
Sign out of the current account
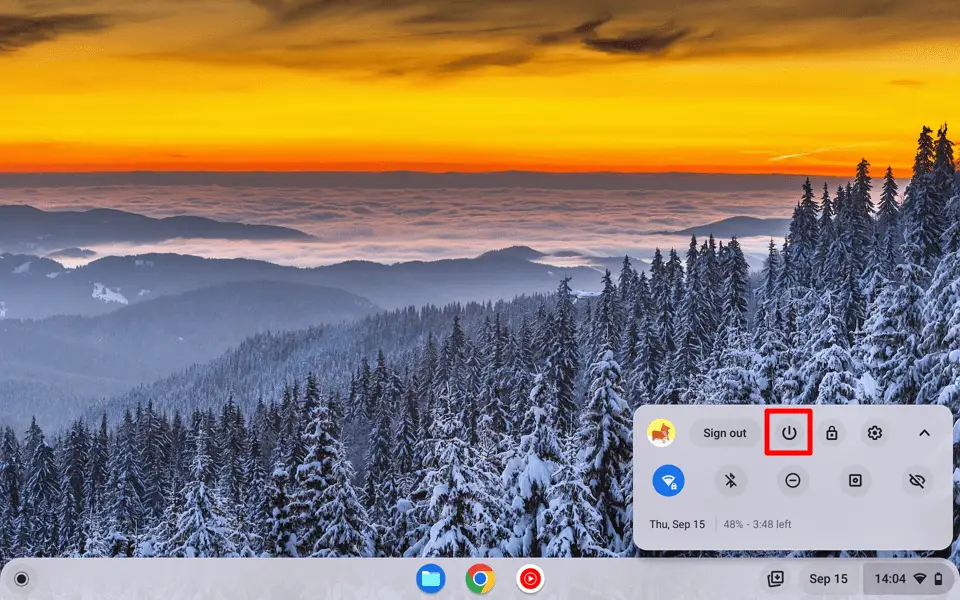723,433
